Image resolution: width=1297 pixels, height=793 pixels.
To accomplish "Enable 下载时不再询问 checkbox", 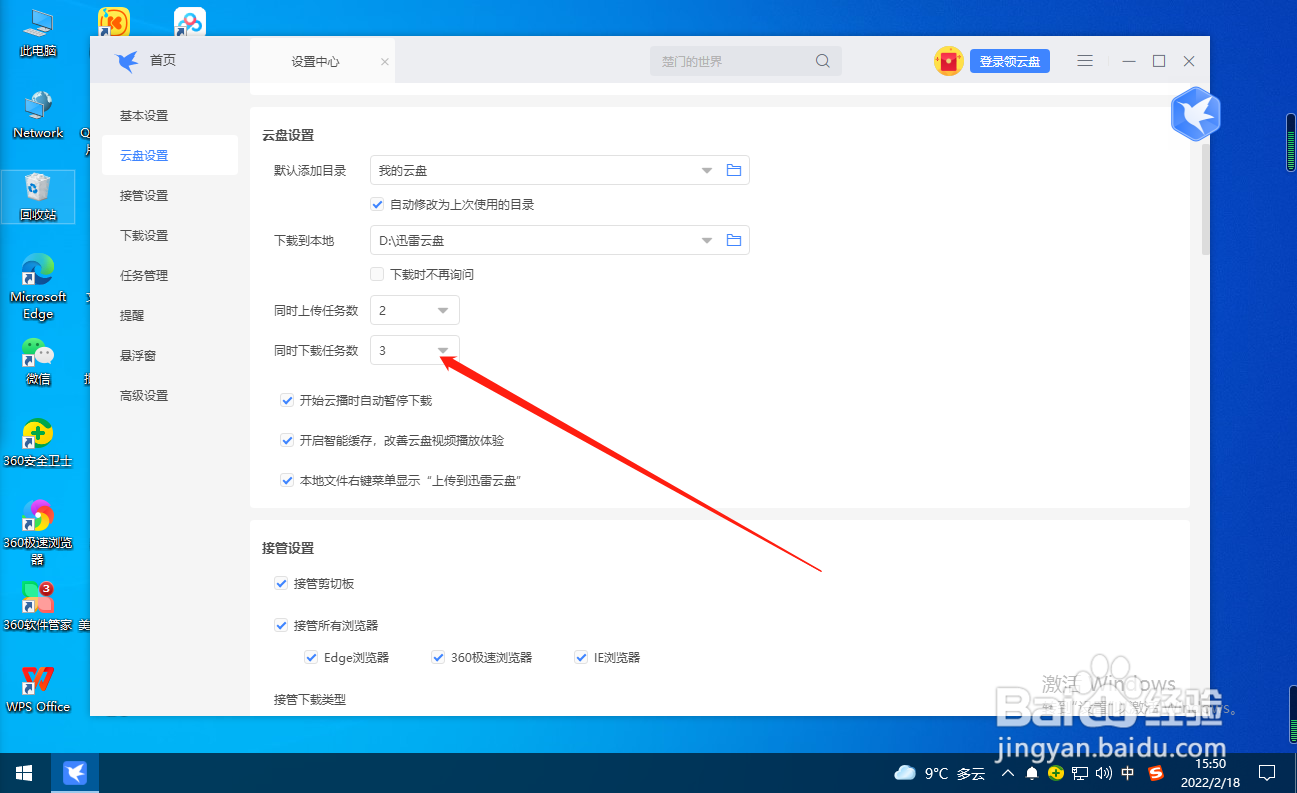I will pos(377,274).
